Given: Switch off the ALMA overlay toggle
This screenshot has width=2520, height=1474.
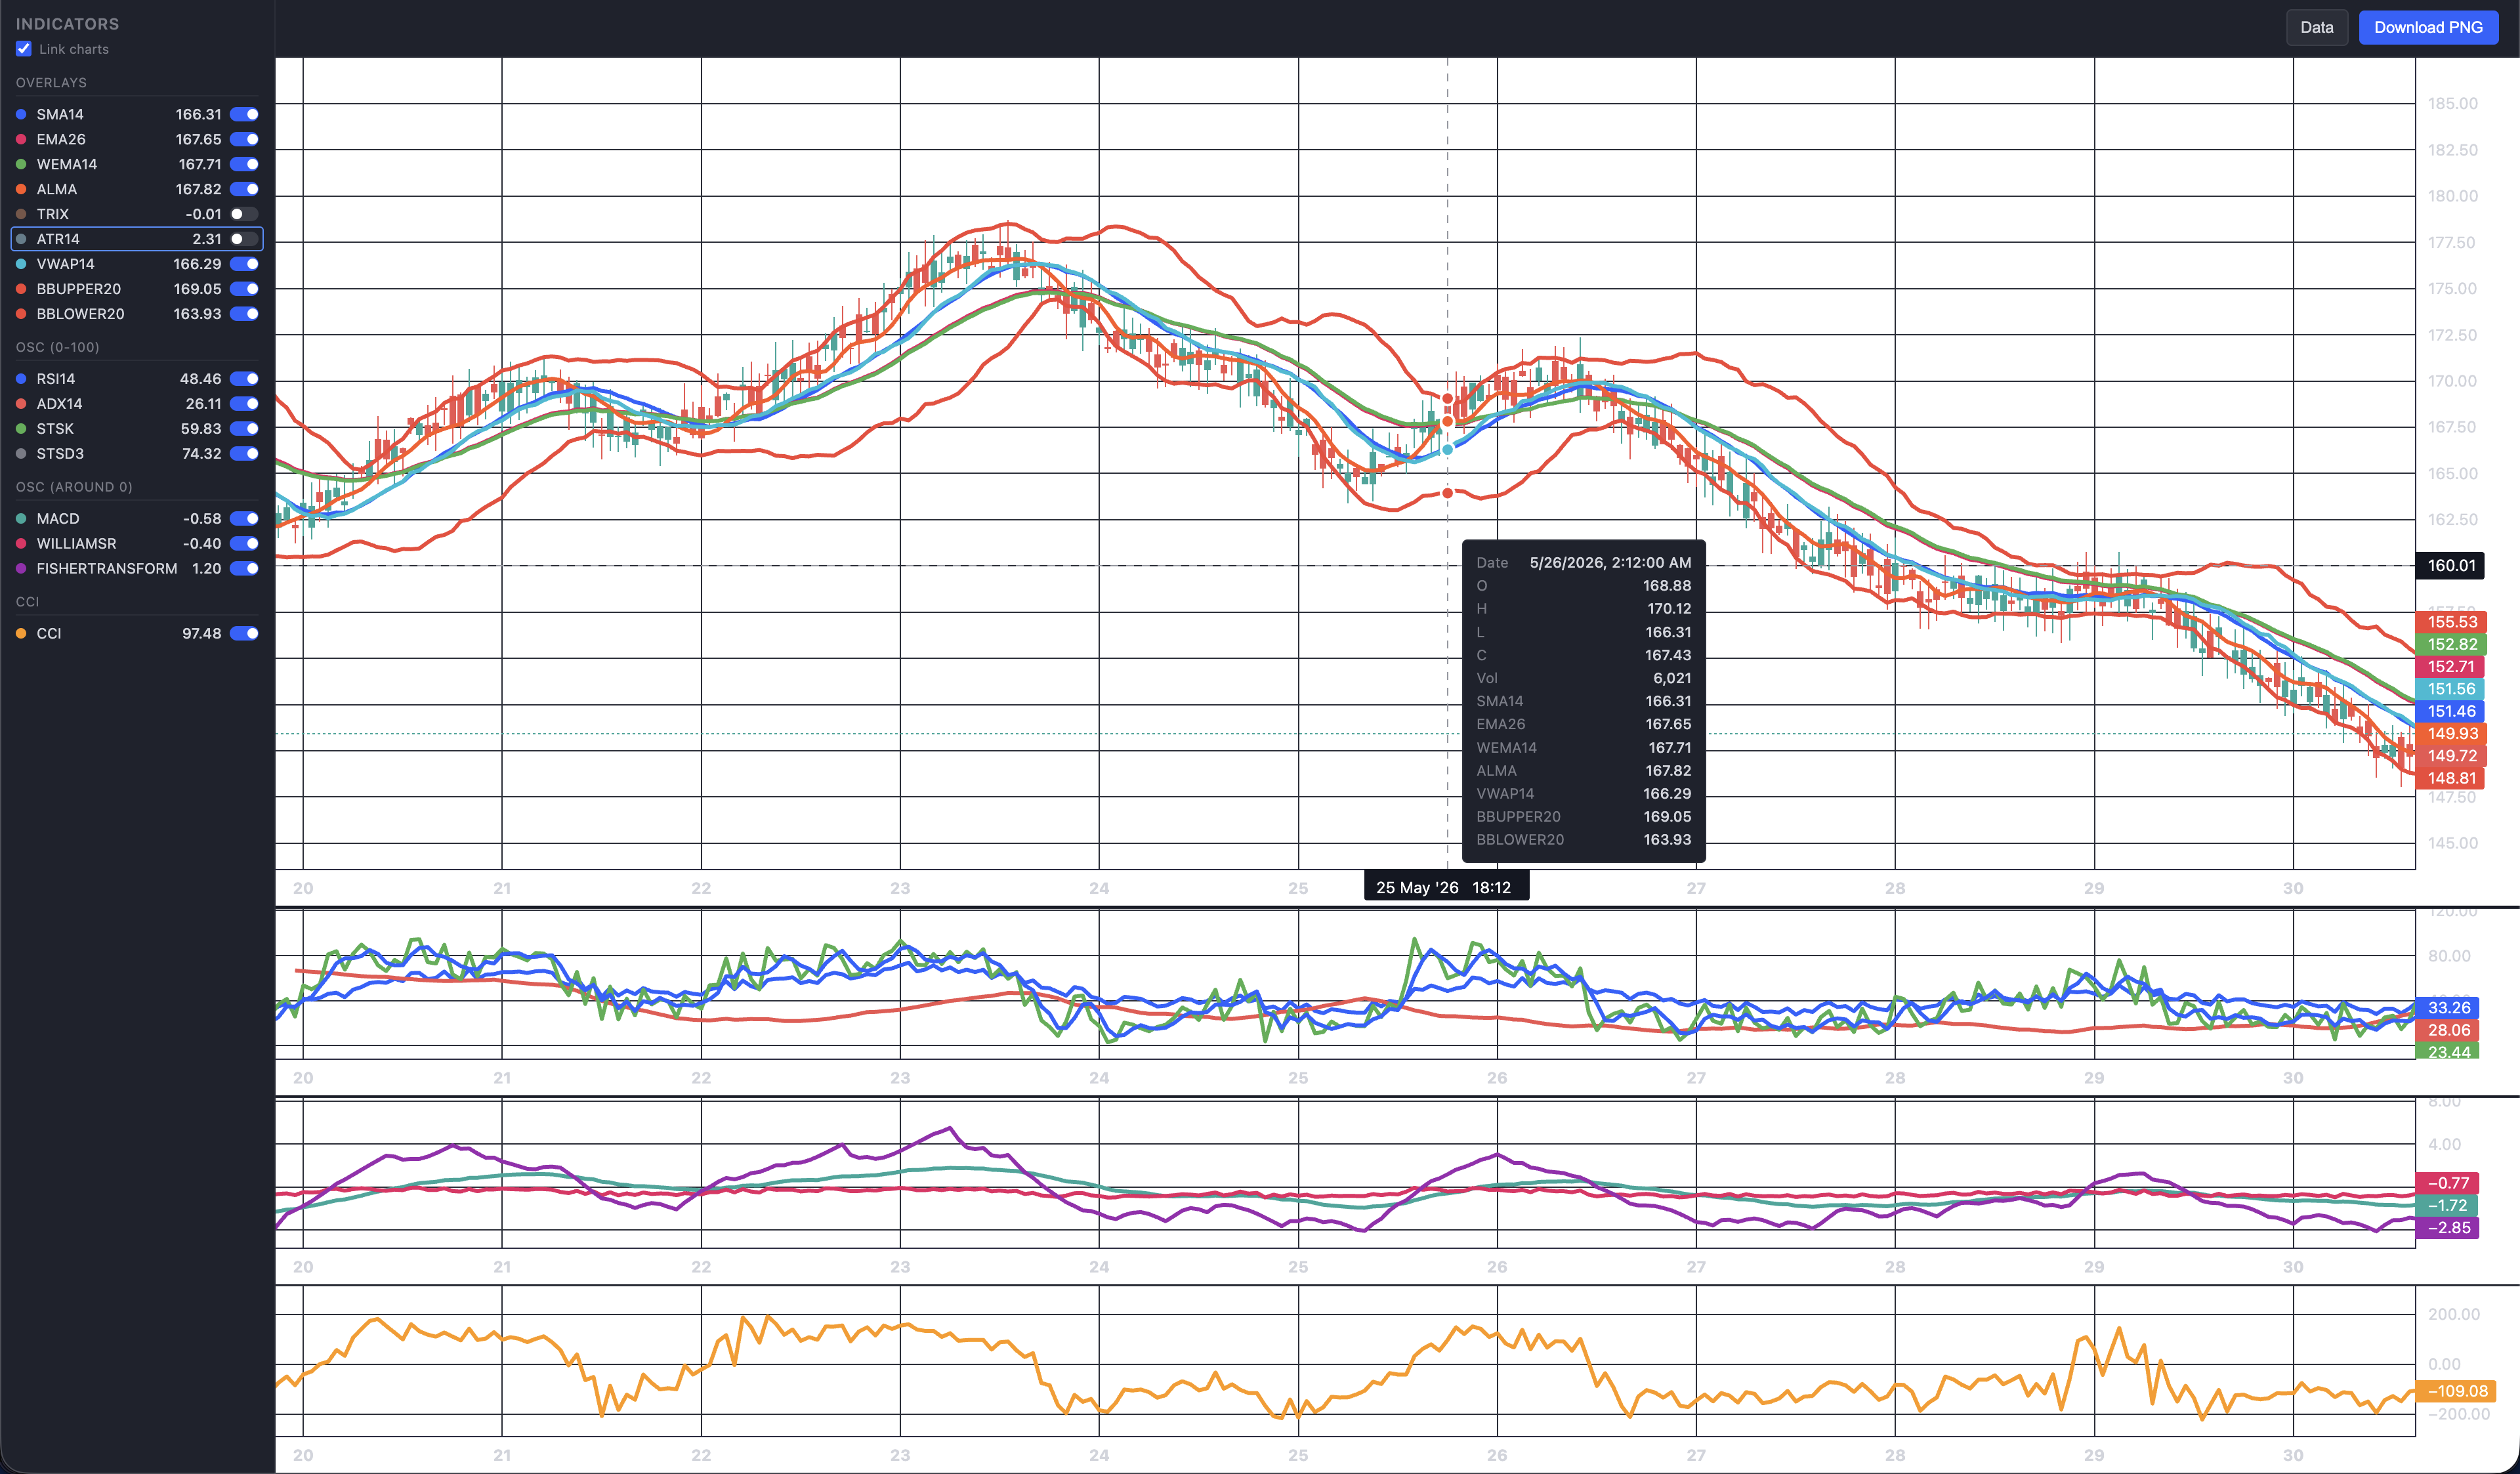Looking at the screenshot, I should tap(244, 189).
